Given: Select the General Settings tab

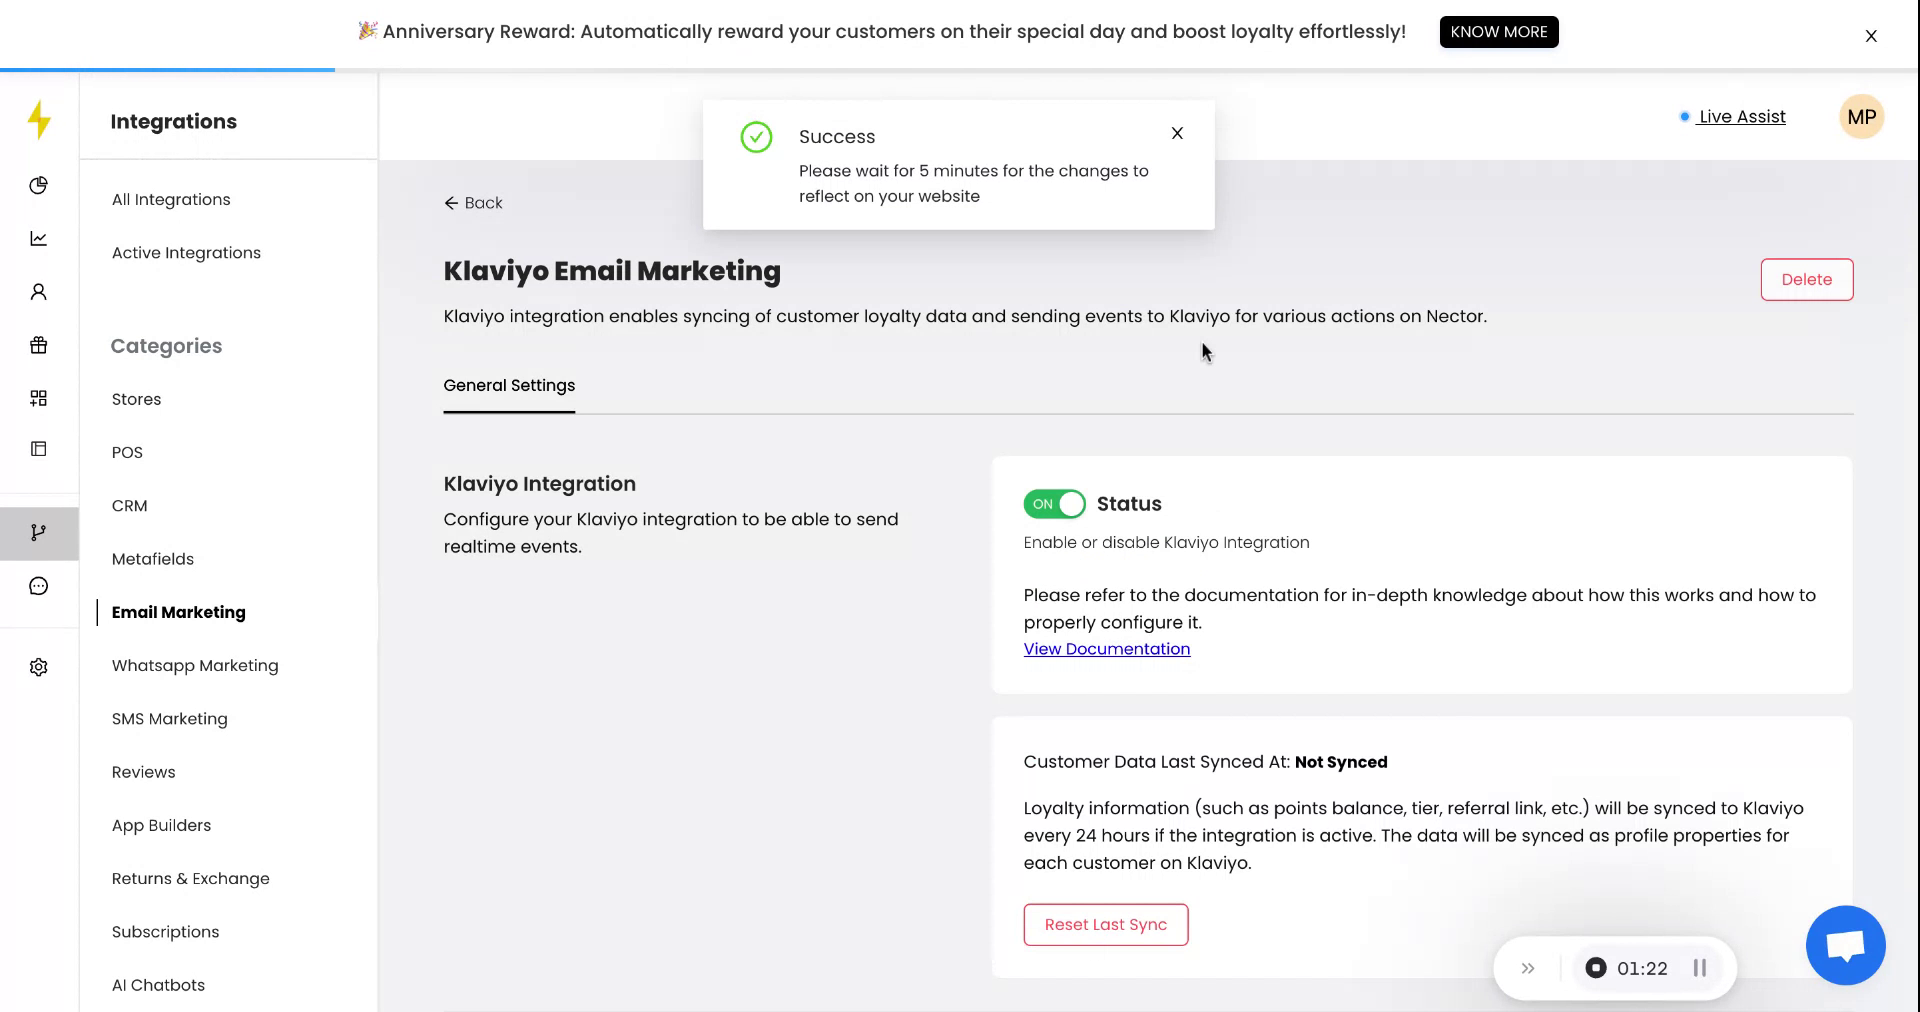Looking at the screenshot, I should (x=509, y=385).
